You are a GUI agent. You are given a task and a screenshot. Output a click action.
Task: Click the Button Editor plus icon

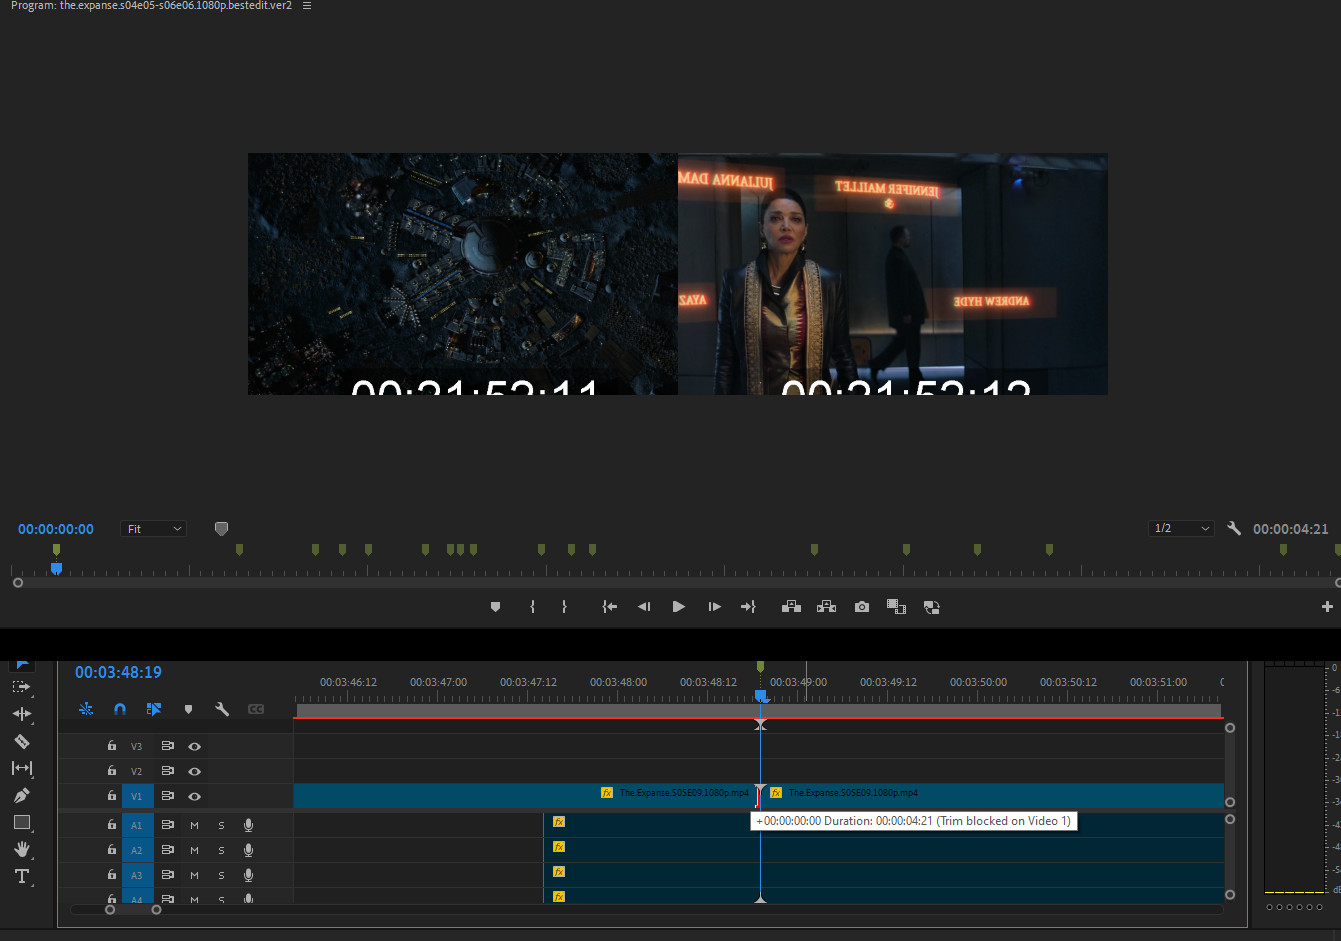click(1327, 607)
